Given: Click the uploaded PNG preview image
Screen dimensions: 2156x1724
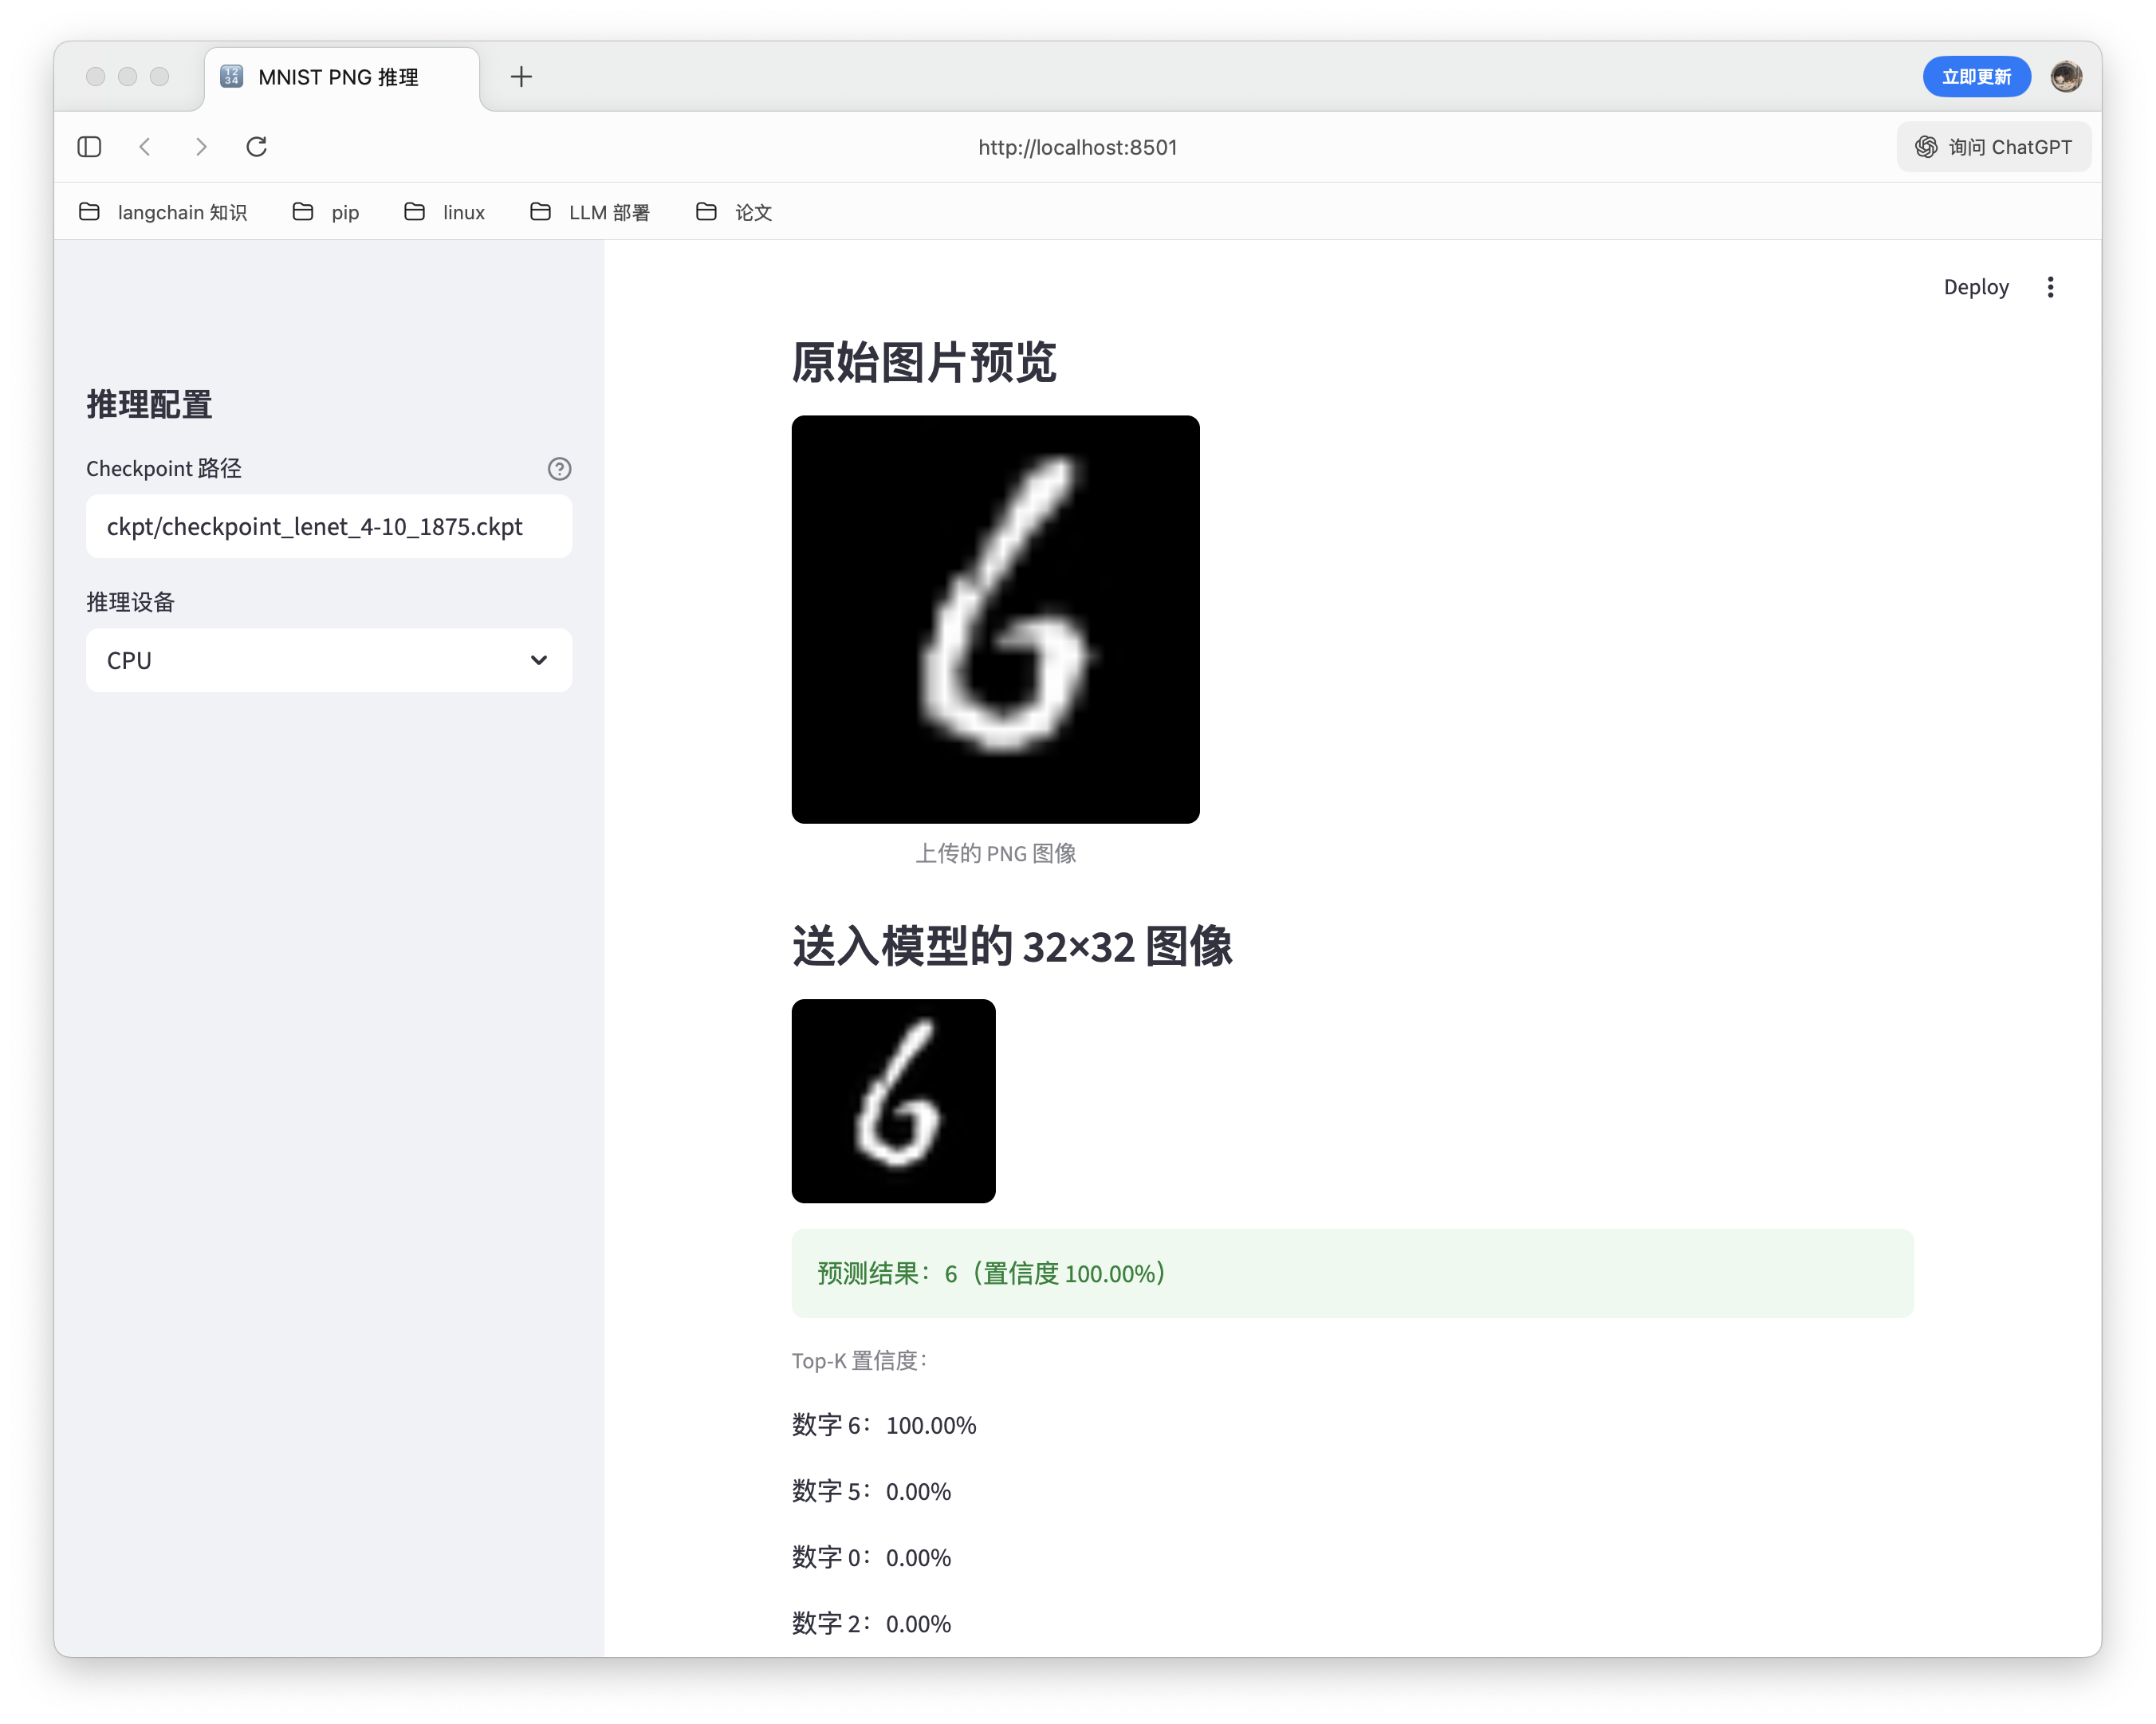Looking at the screenshot, I should click(x=995, y=620).
